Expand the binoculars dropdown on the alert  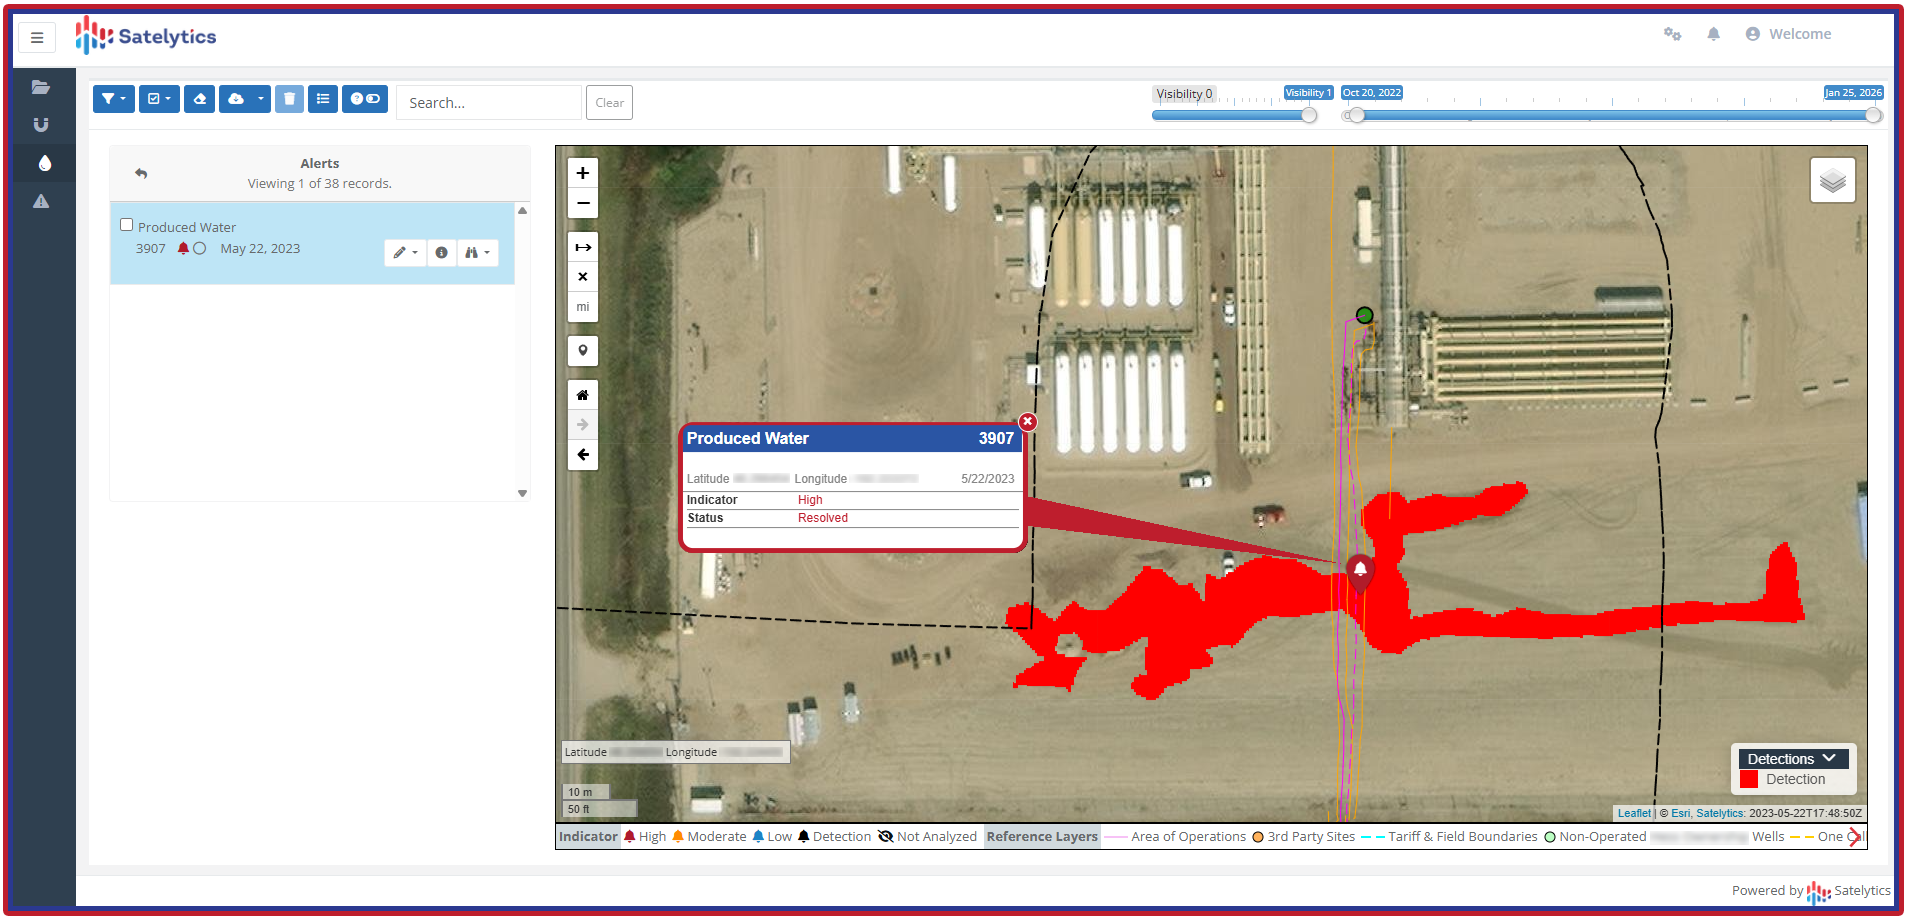[x=477, y=253]
